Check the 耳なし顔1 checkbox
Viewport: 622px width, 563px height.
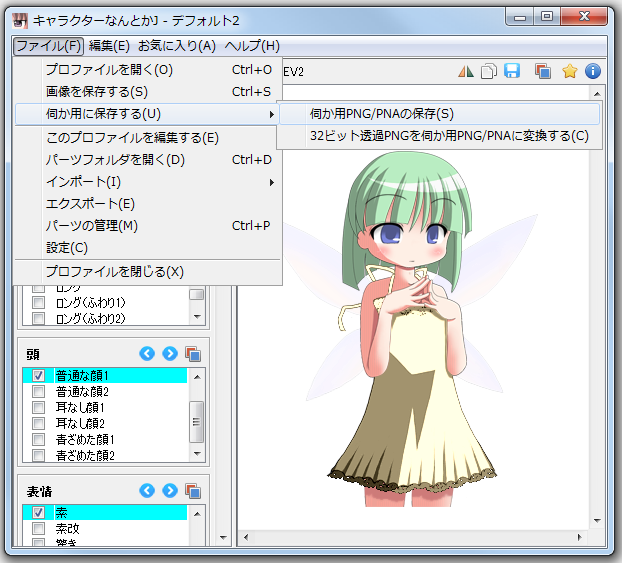pos(38,407)
